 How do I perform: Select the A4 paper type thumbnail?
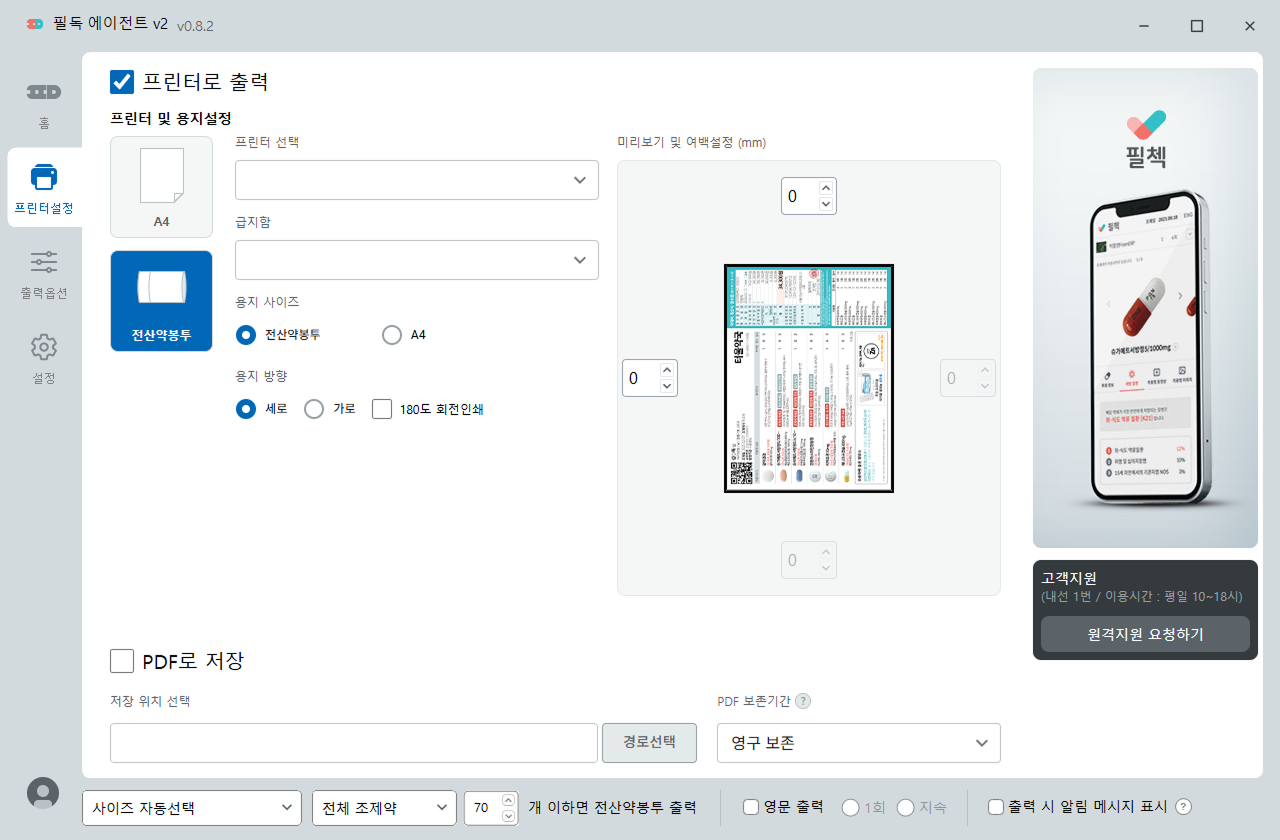(x=161, y=187)
